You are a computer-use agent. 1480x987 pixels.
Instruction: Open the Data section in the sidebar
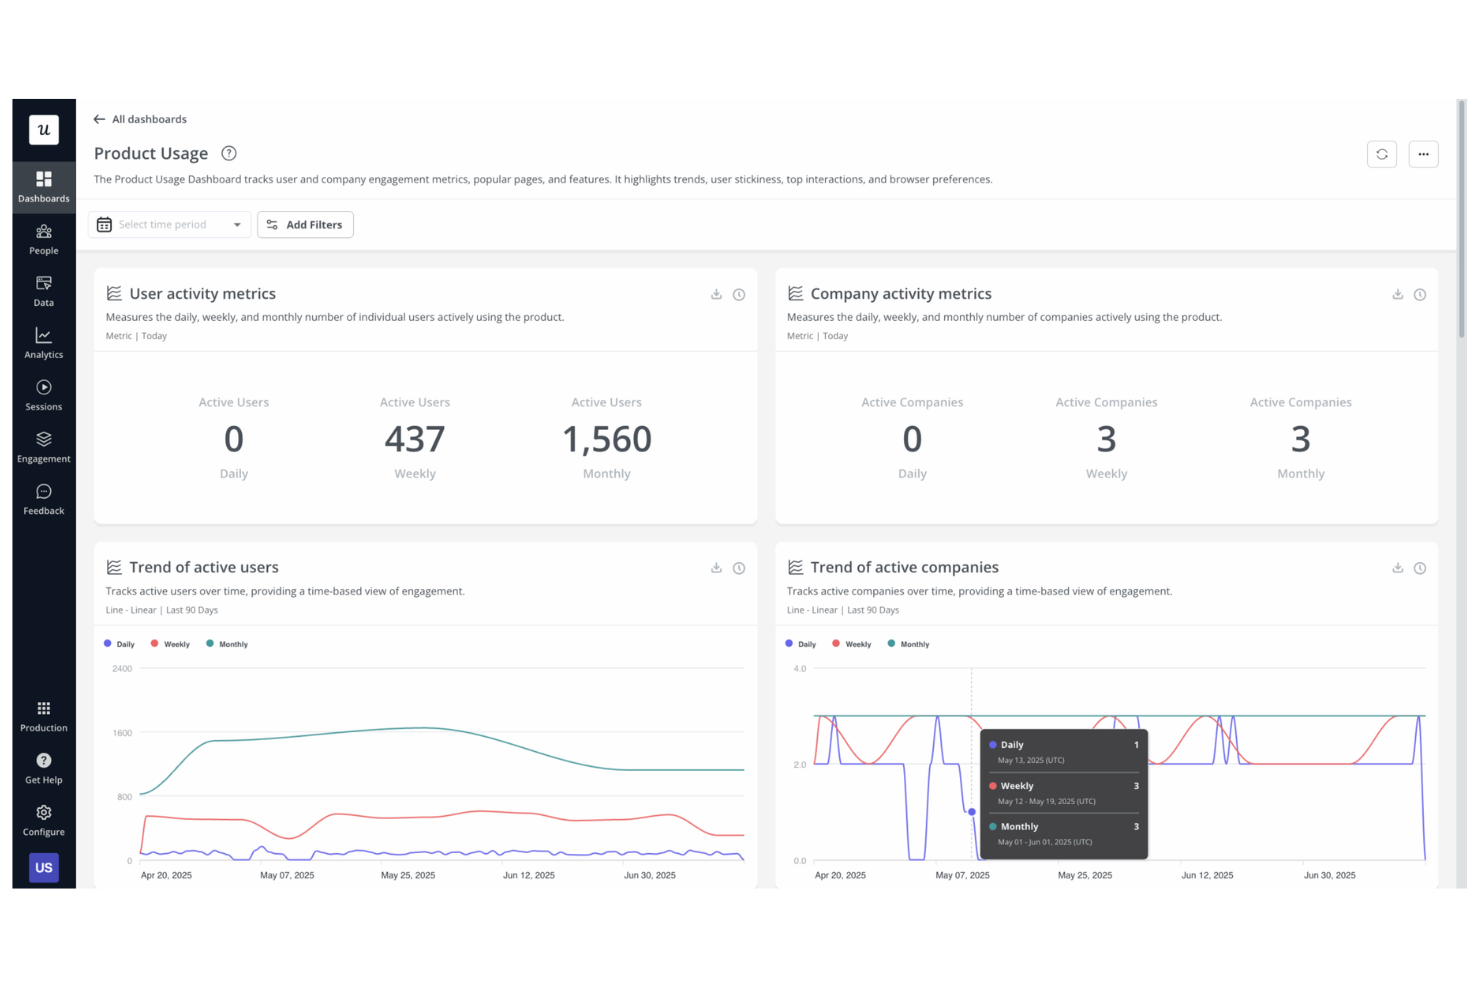(43, 290)
